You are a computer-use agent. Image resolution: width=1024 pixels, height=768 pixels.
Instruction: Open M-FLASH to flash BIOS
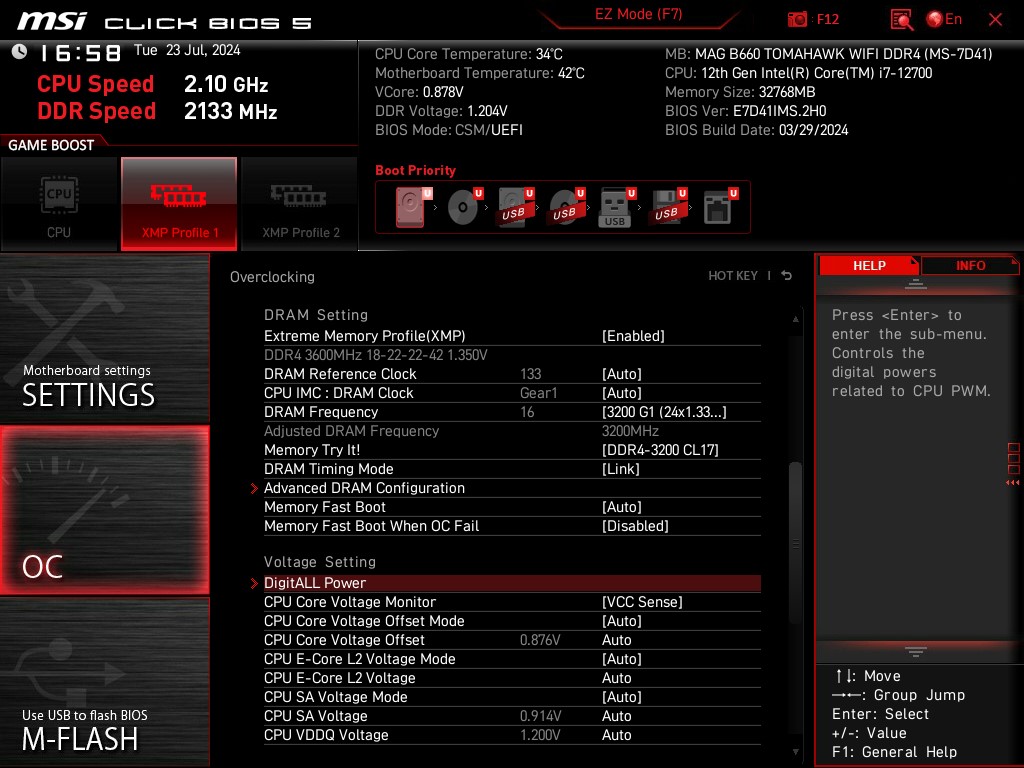[104, 682]
